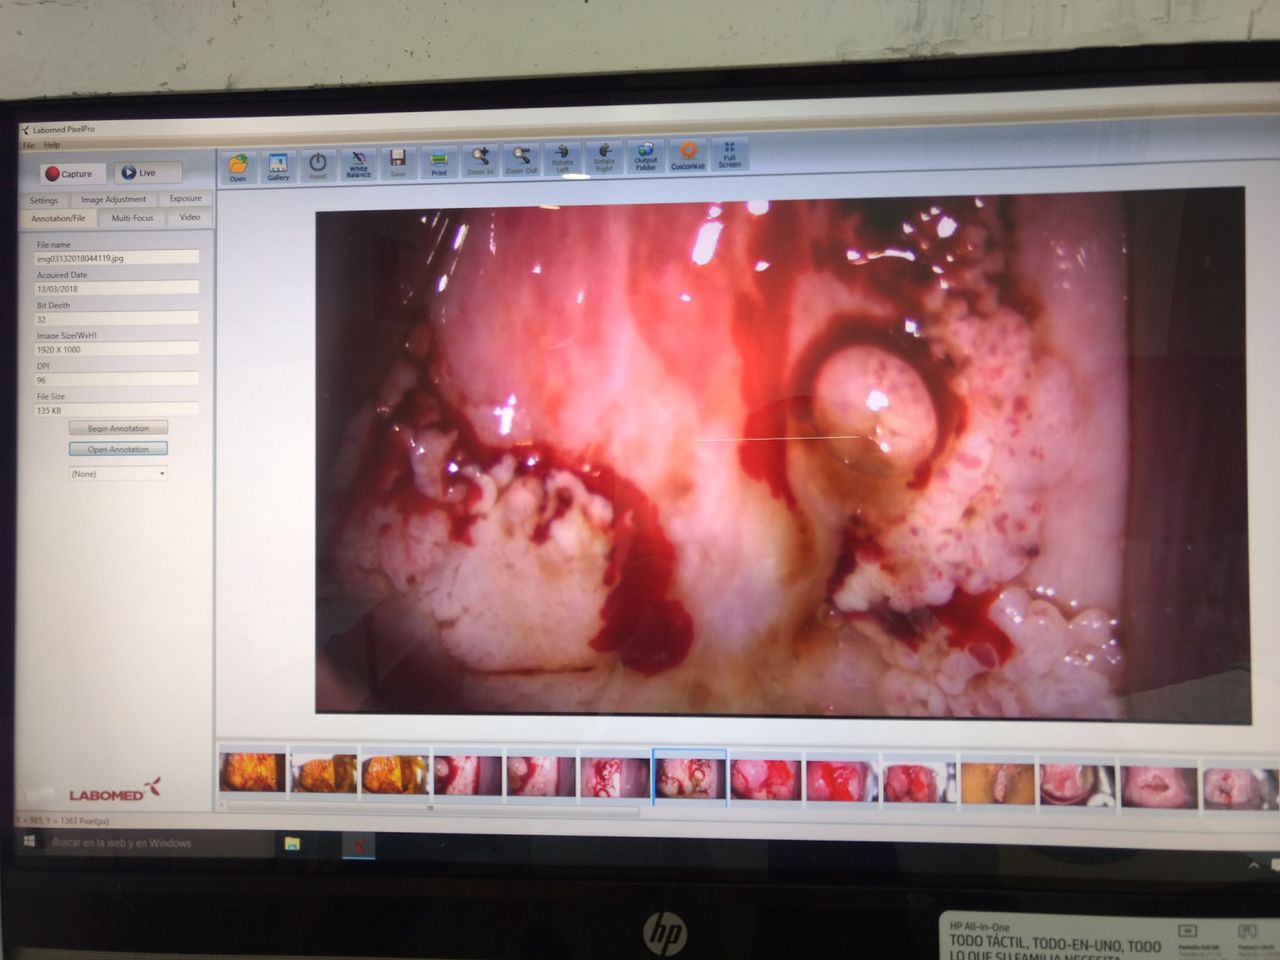Open the Customize settings icon

pos(688,155)
